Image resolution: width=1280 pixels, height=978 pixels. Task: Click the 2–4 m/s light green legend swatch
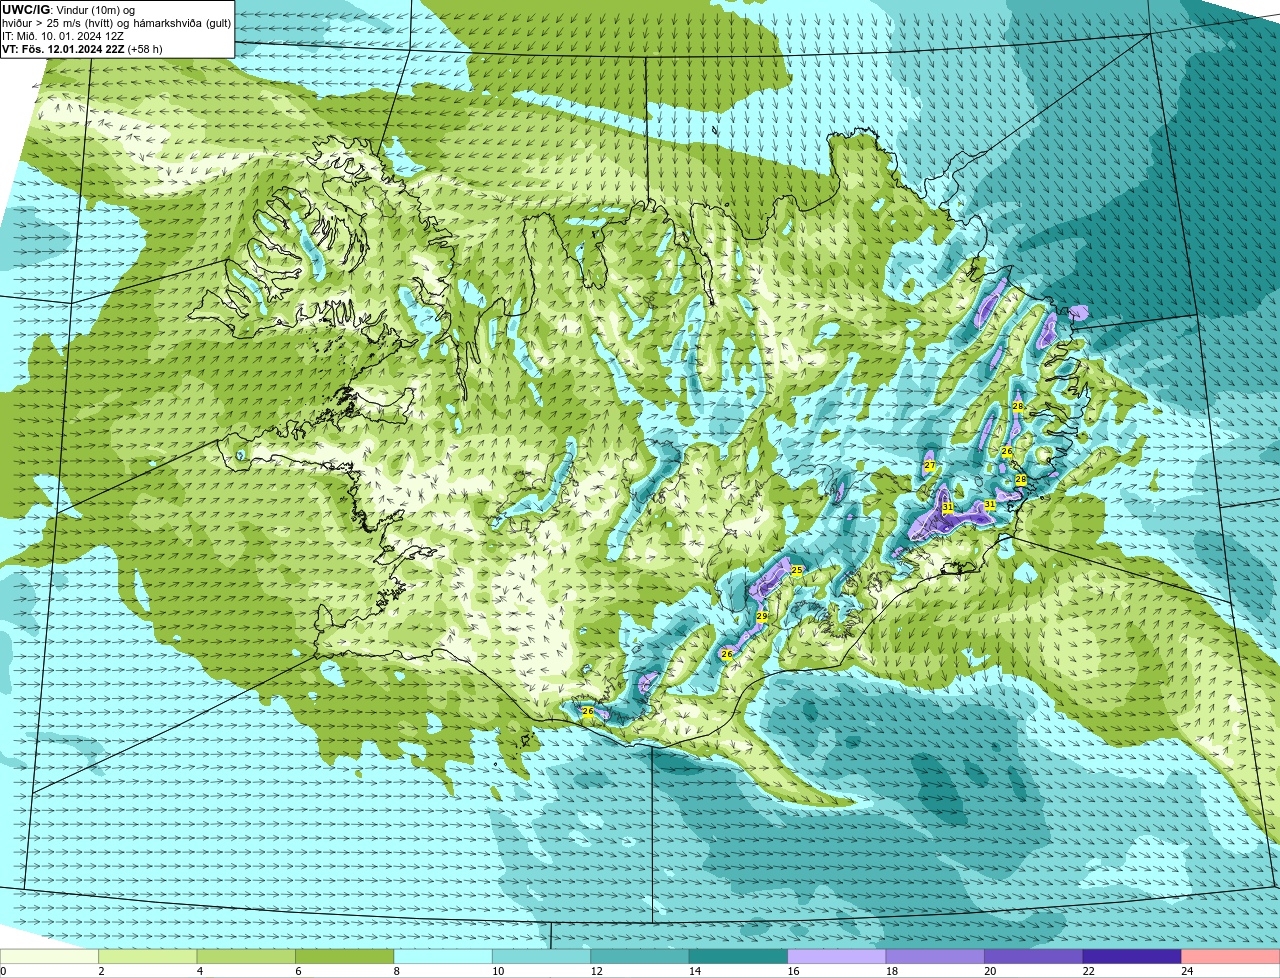click(x=148, y=956)
